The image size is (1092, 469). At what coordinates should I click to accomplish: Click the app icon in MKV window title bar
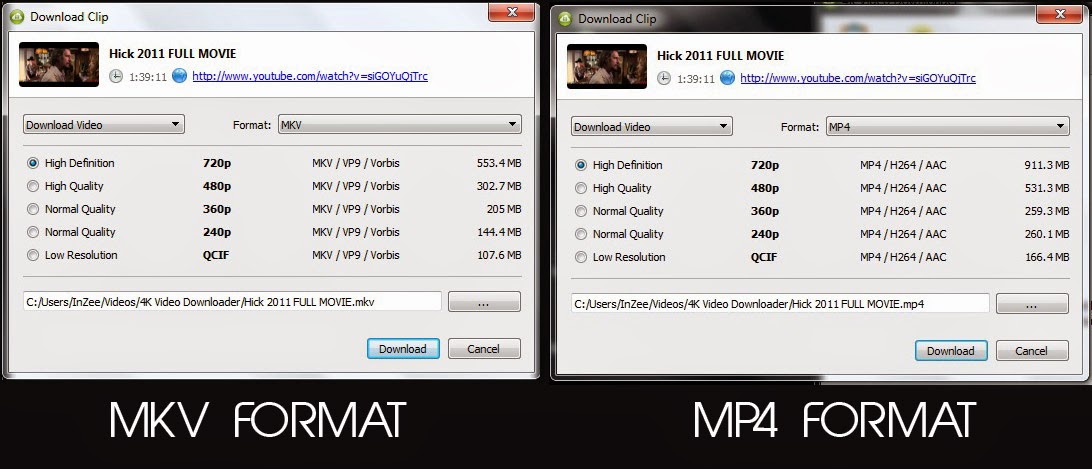(18, 16)
